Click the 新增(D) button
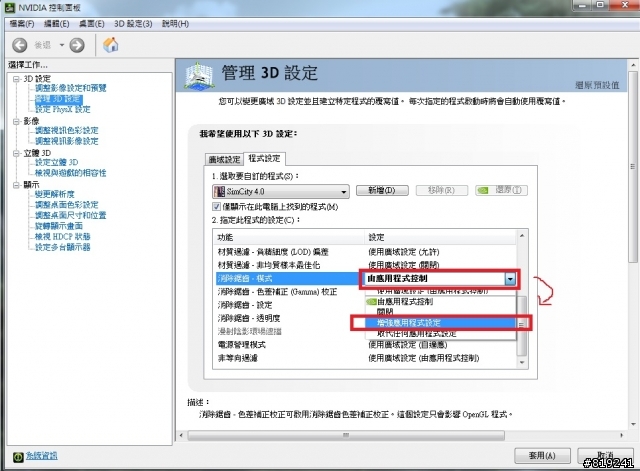The image size is (640, 471). pos(382,190)
